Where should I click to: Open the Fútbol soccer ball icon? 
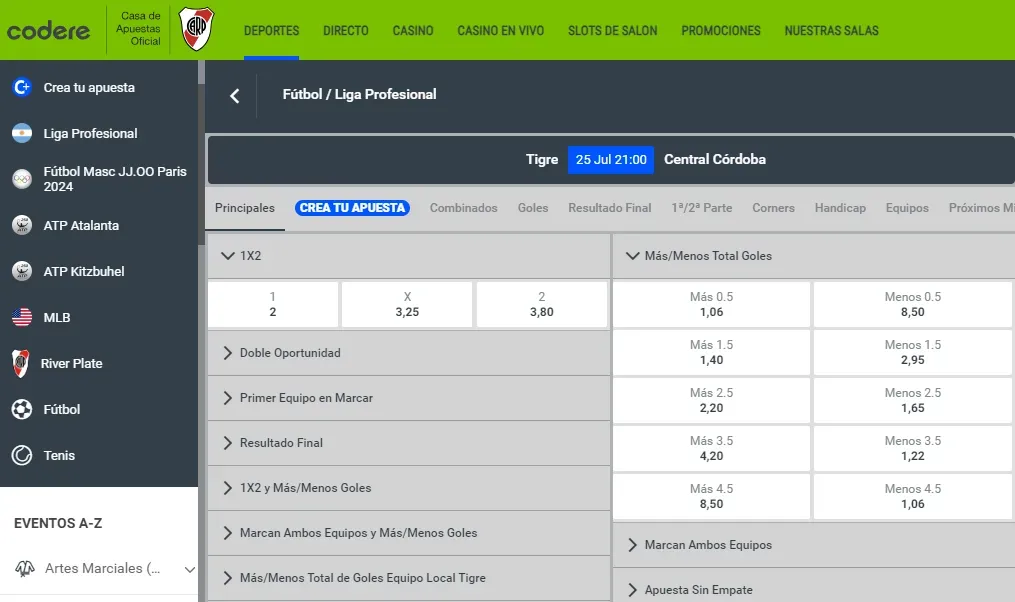pyautogui.click(x=22, y=410)
